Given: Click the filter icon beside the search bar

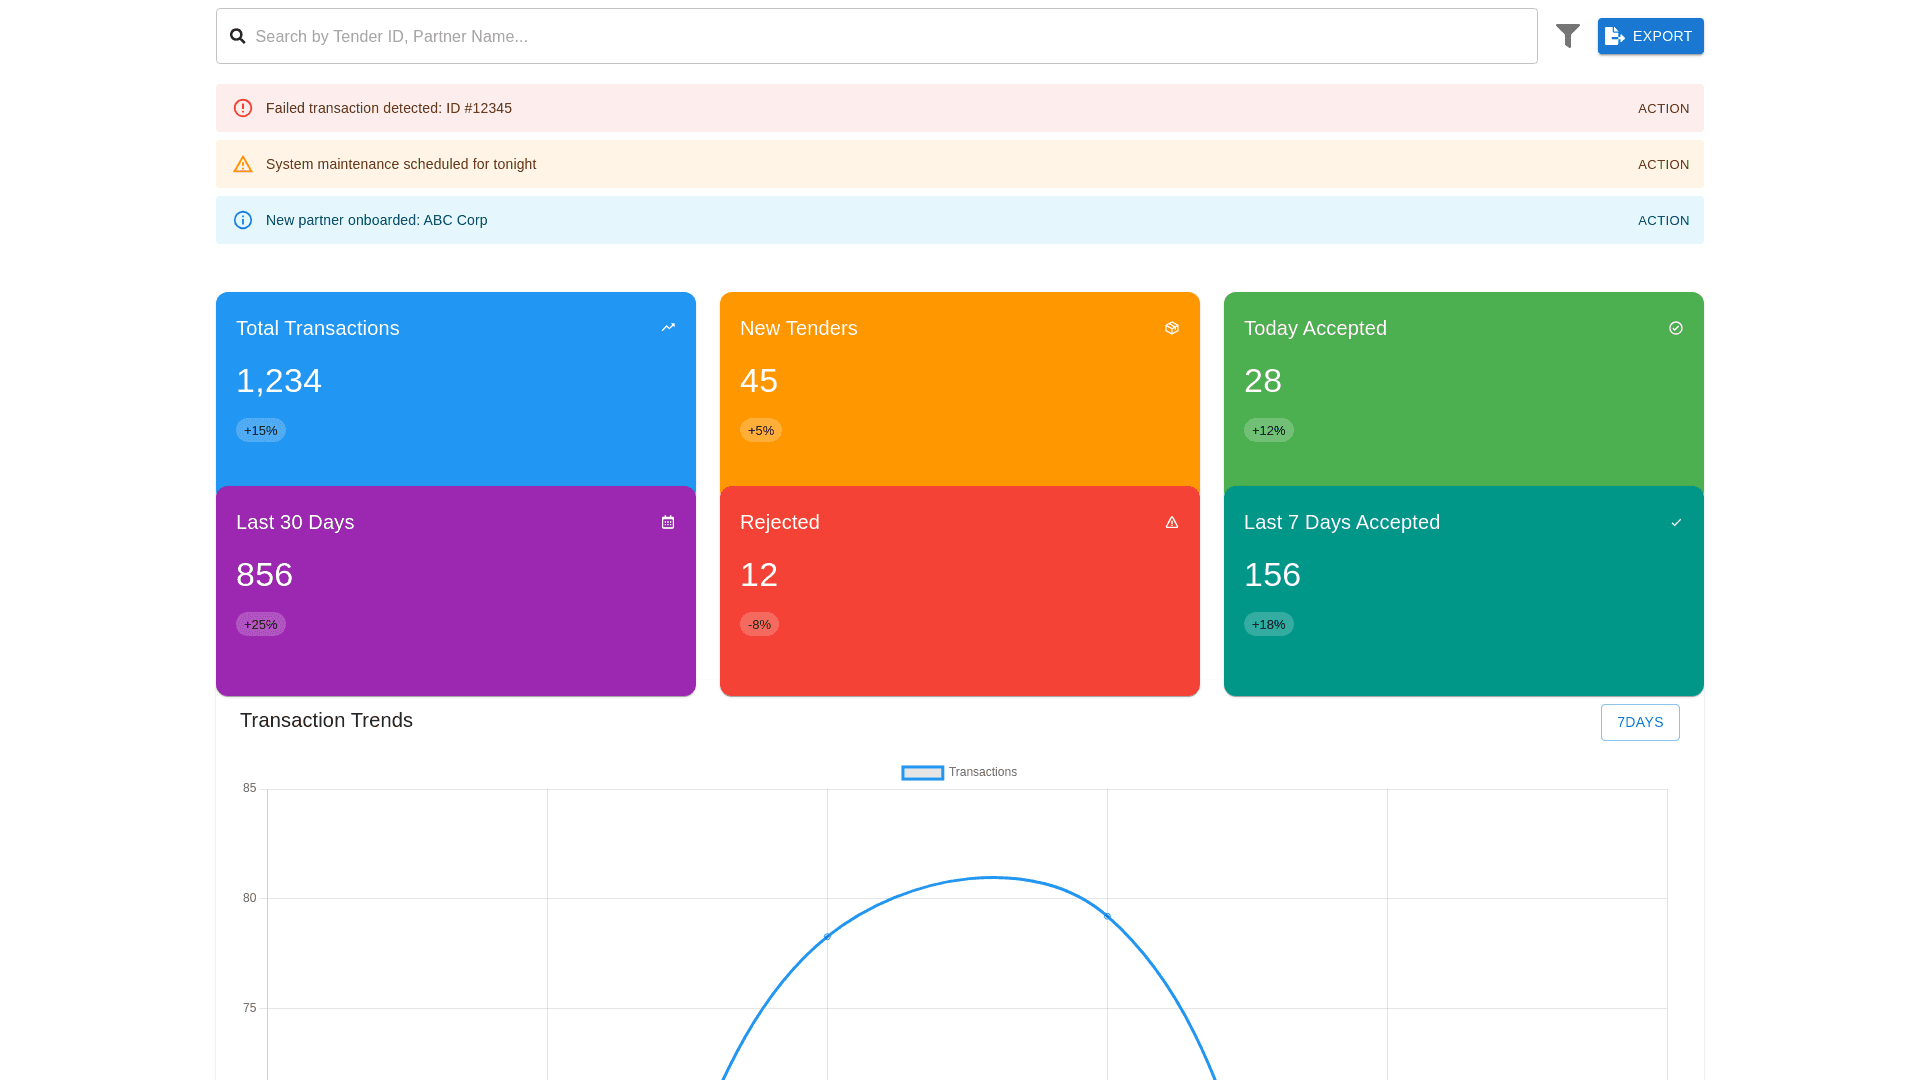Looking at the screenshot, I should click(1567, 35).
